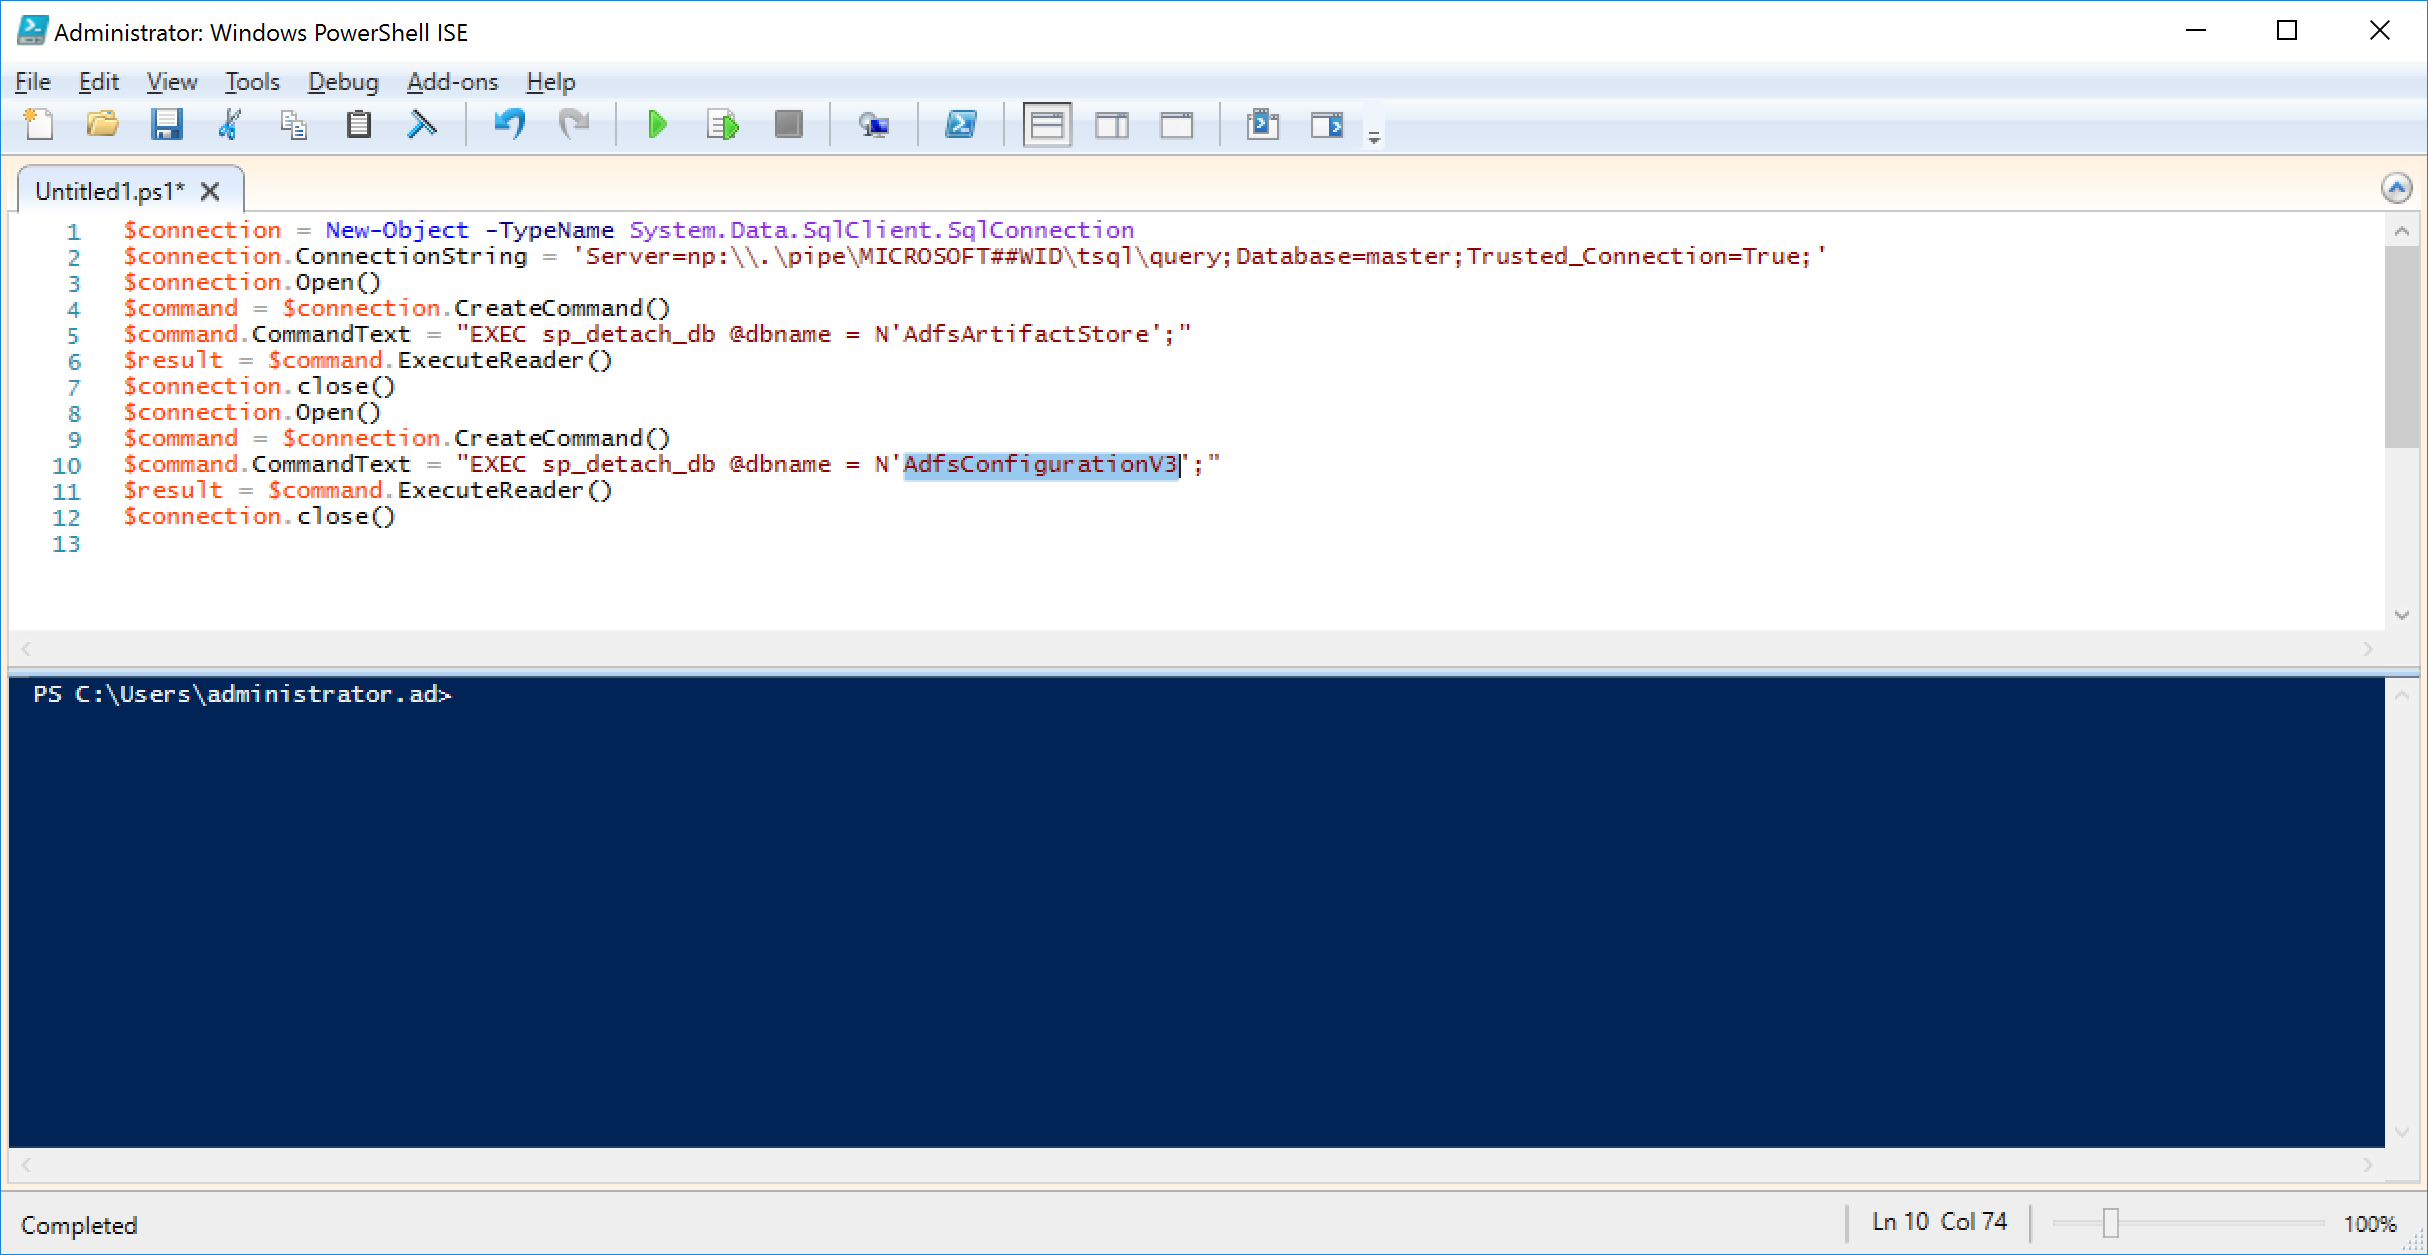
Task: Collapse the script pane with the chevron
Action: coord(2398,188)
